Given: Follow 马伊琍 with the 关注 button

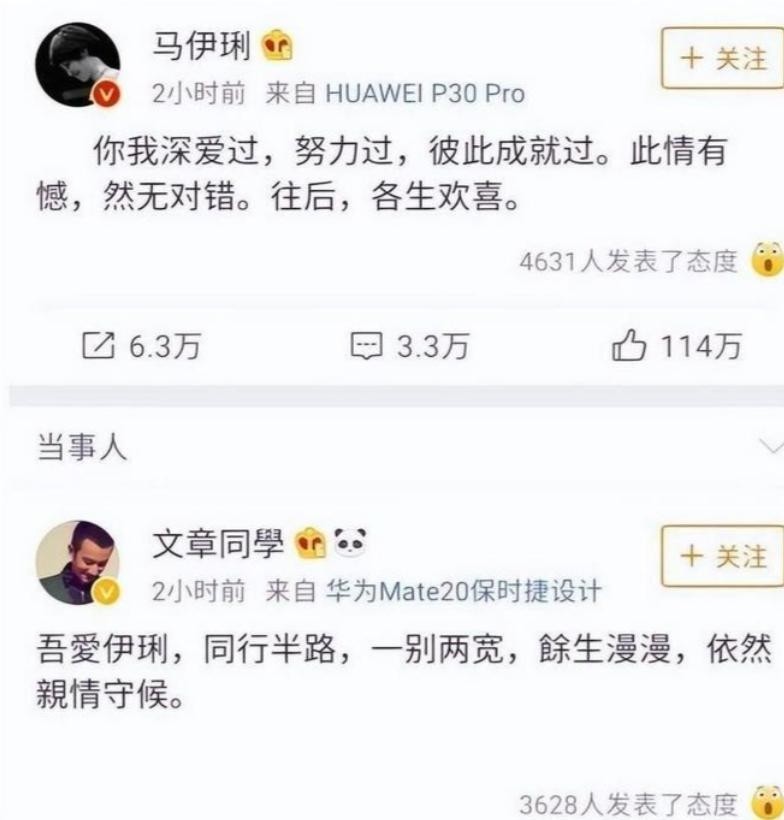Looking at the screenshot, I should coord(723,59).
